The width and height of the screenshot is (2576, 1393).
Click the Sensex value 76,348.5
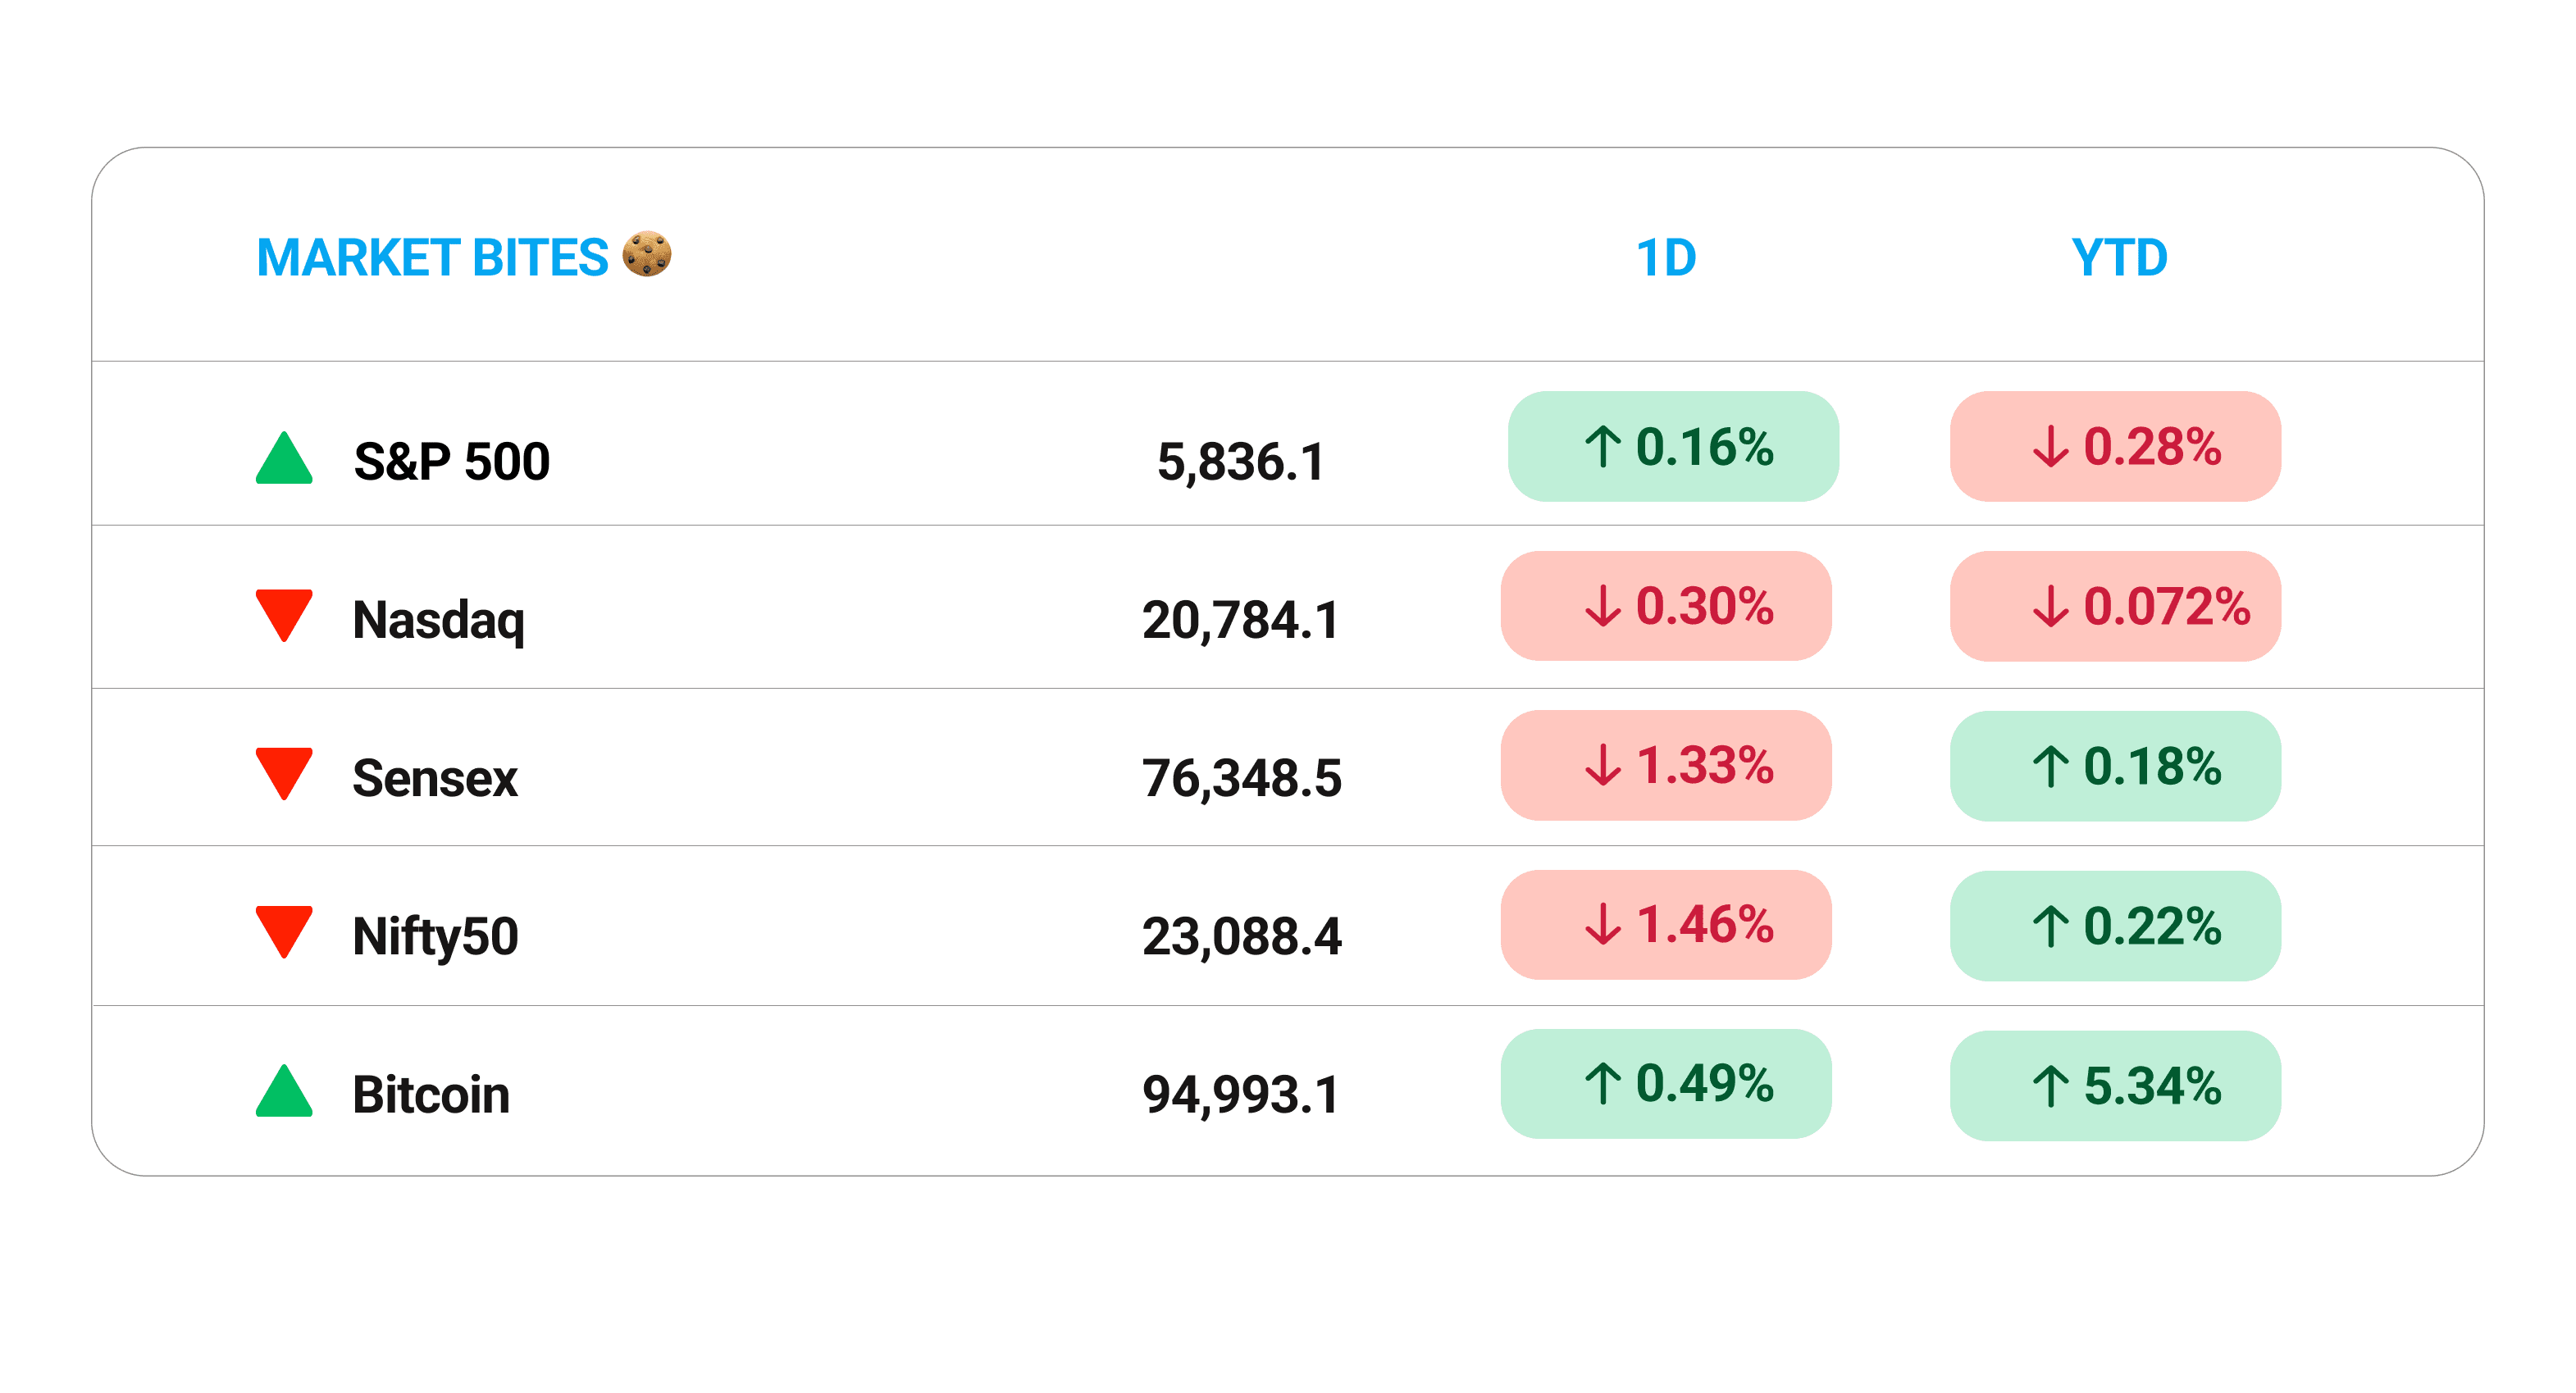1241,778
